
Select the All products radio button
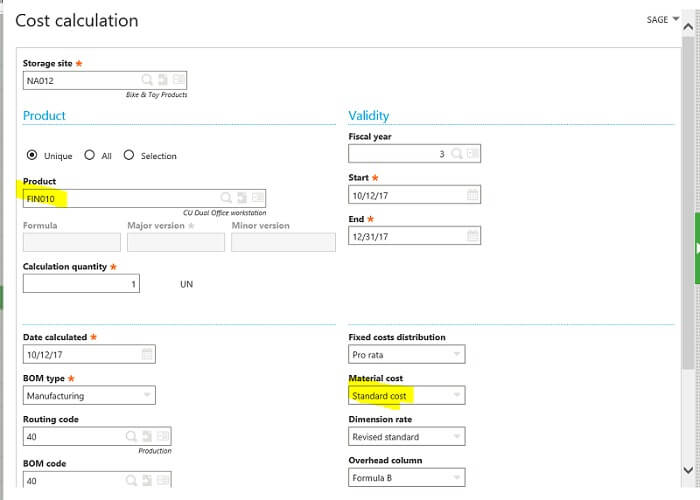pyautogui.click(x=89, y=155)
